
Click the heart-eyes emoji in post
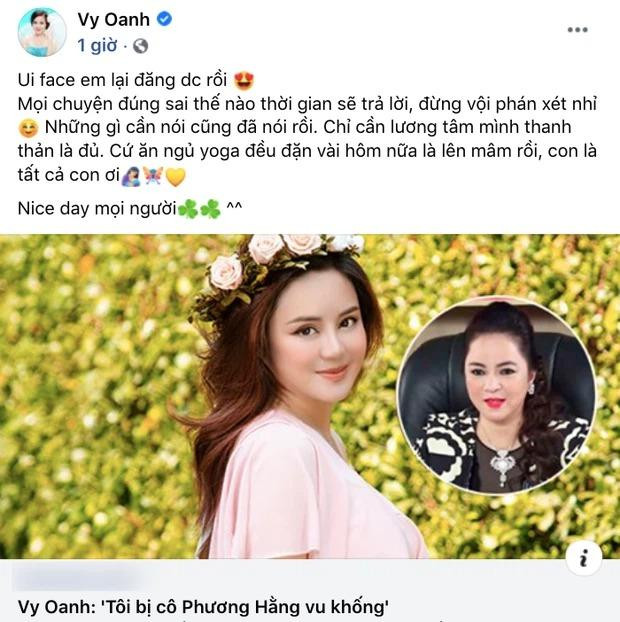pos(244,81)
